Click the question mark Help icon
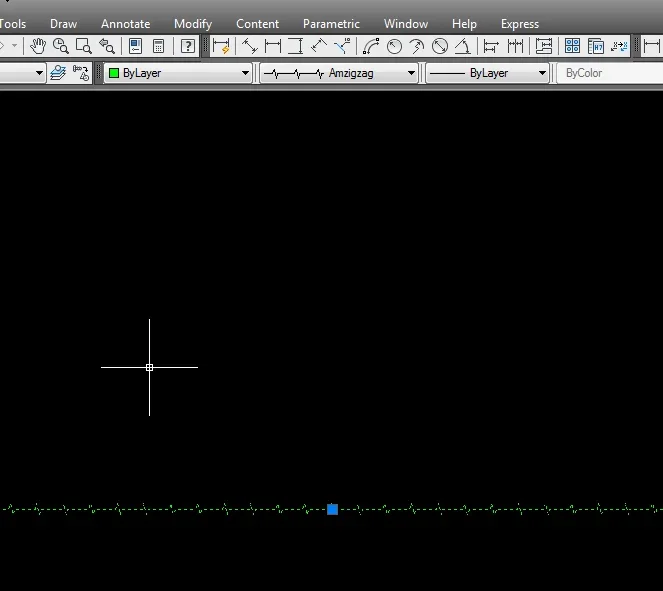The image size is (663, 591). [x=188, y=46]
